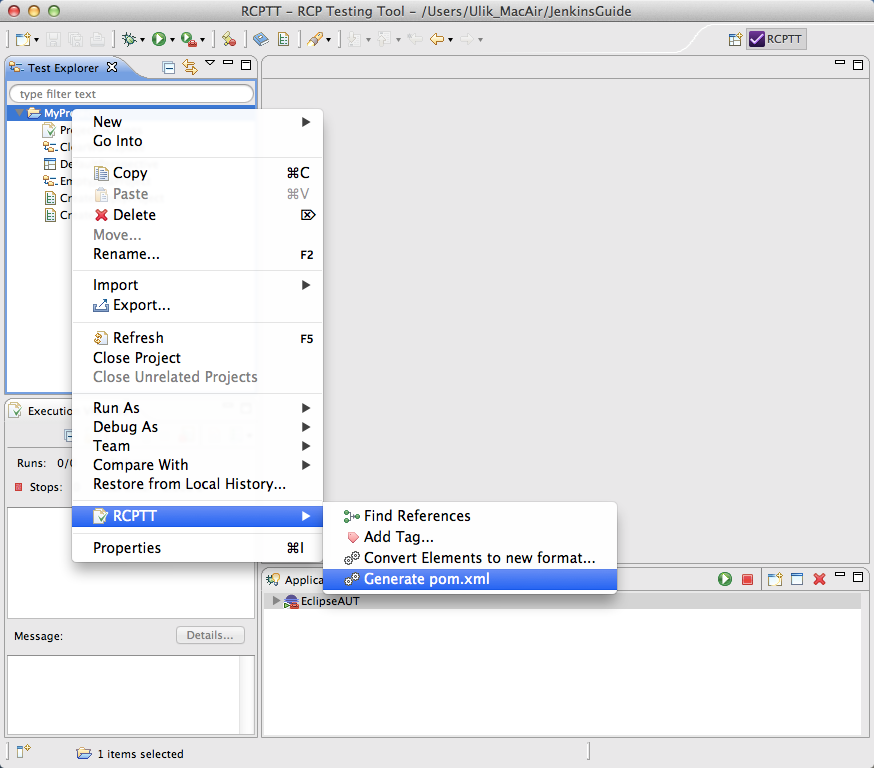Select the highlighted RCPTT menu entry

tap(197, 516)
